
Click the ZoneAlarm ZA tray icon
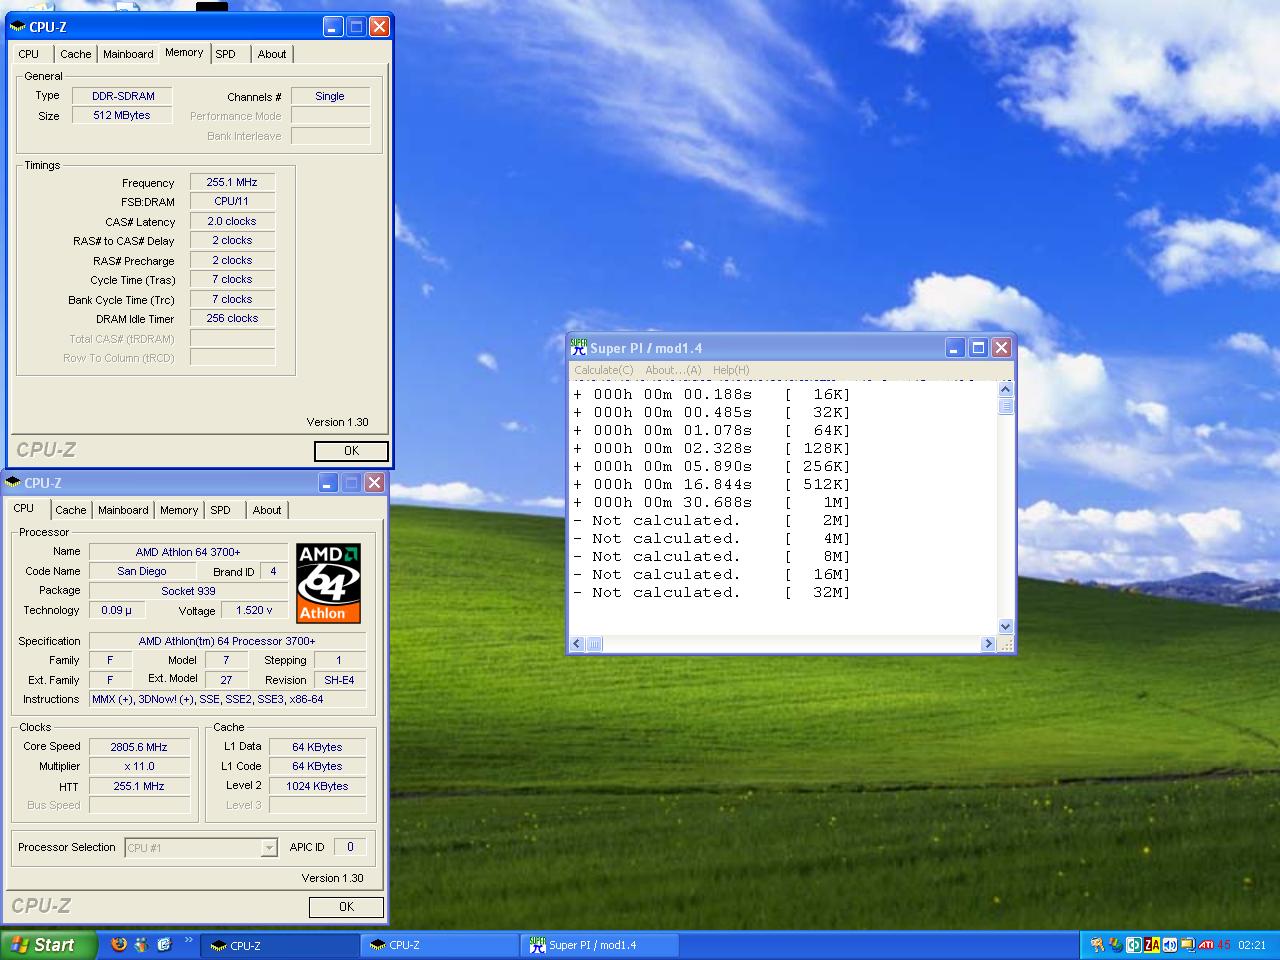pos(1152,945)
